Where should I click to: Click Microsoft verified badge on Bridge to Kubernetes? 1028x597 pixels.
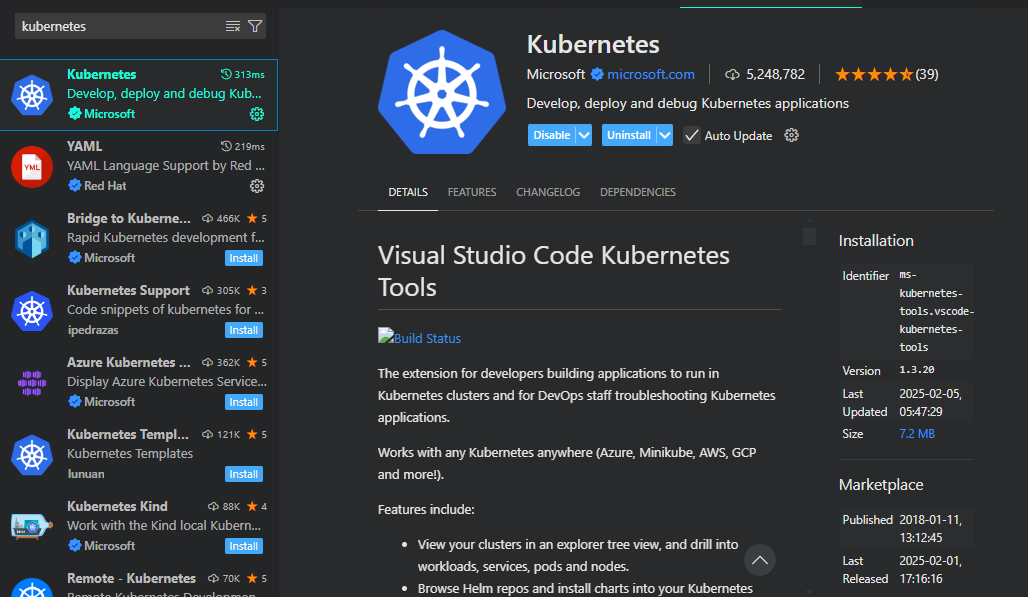[75, 258]
